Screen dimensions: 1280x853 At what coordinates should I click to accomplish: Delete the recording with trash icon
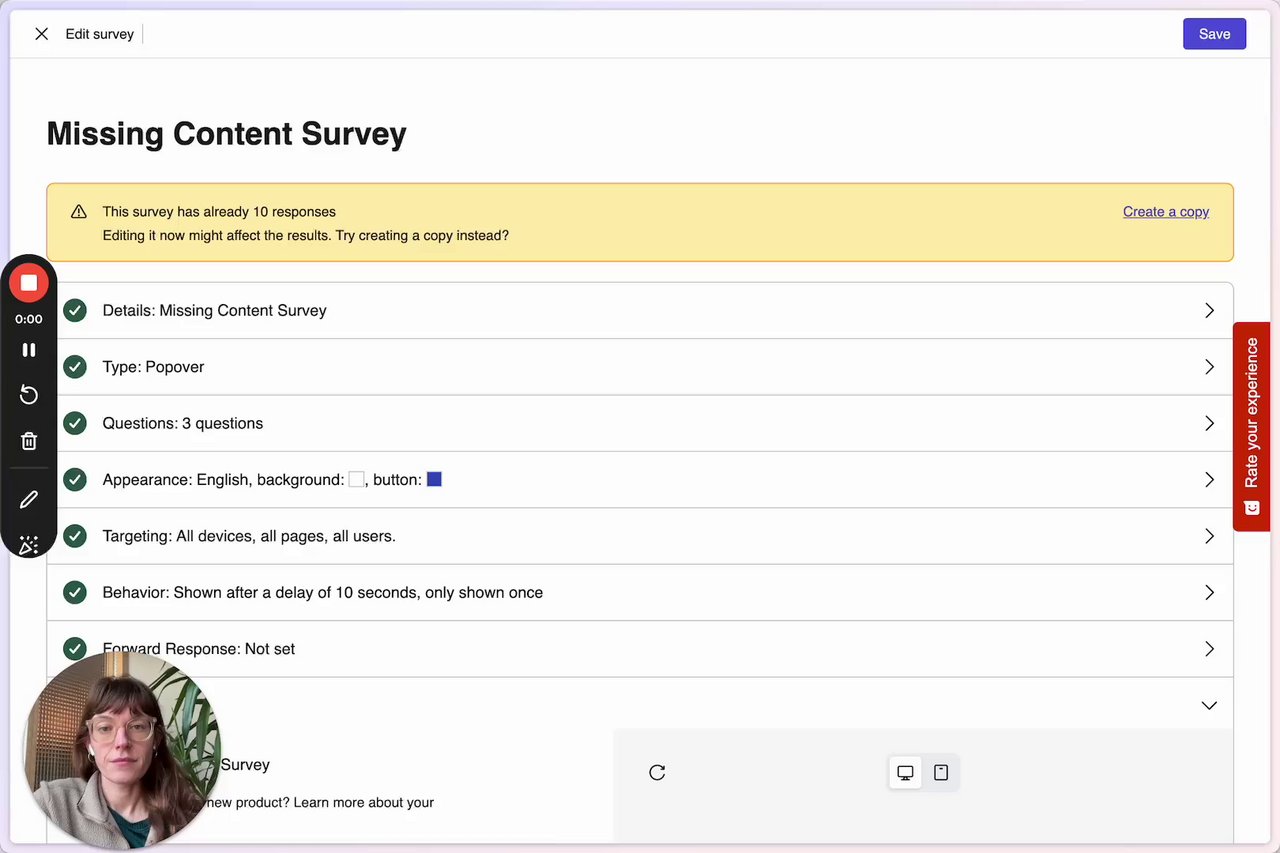click(x=29, y=441)
